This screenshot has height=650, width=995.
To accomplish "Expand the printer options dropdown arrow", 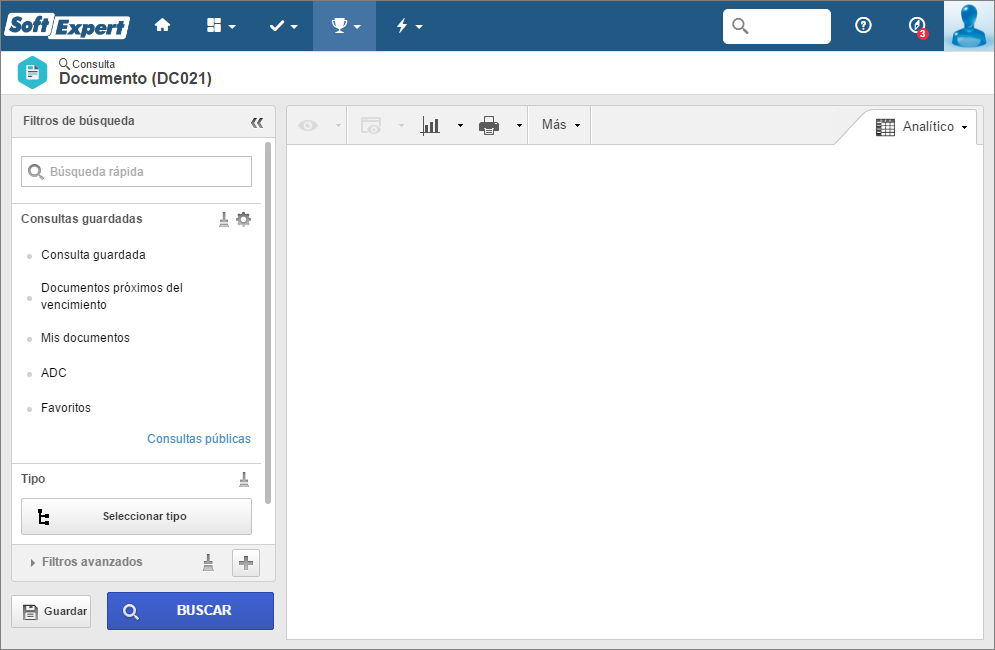I will [519, 126].
